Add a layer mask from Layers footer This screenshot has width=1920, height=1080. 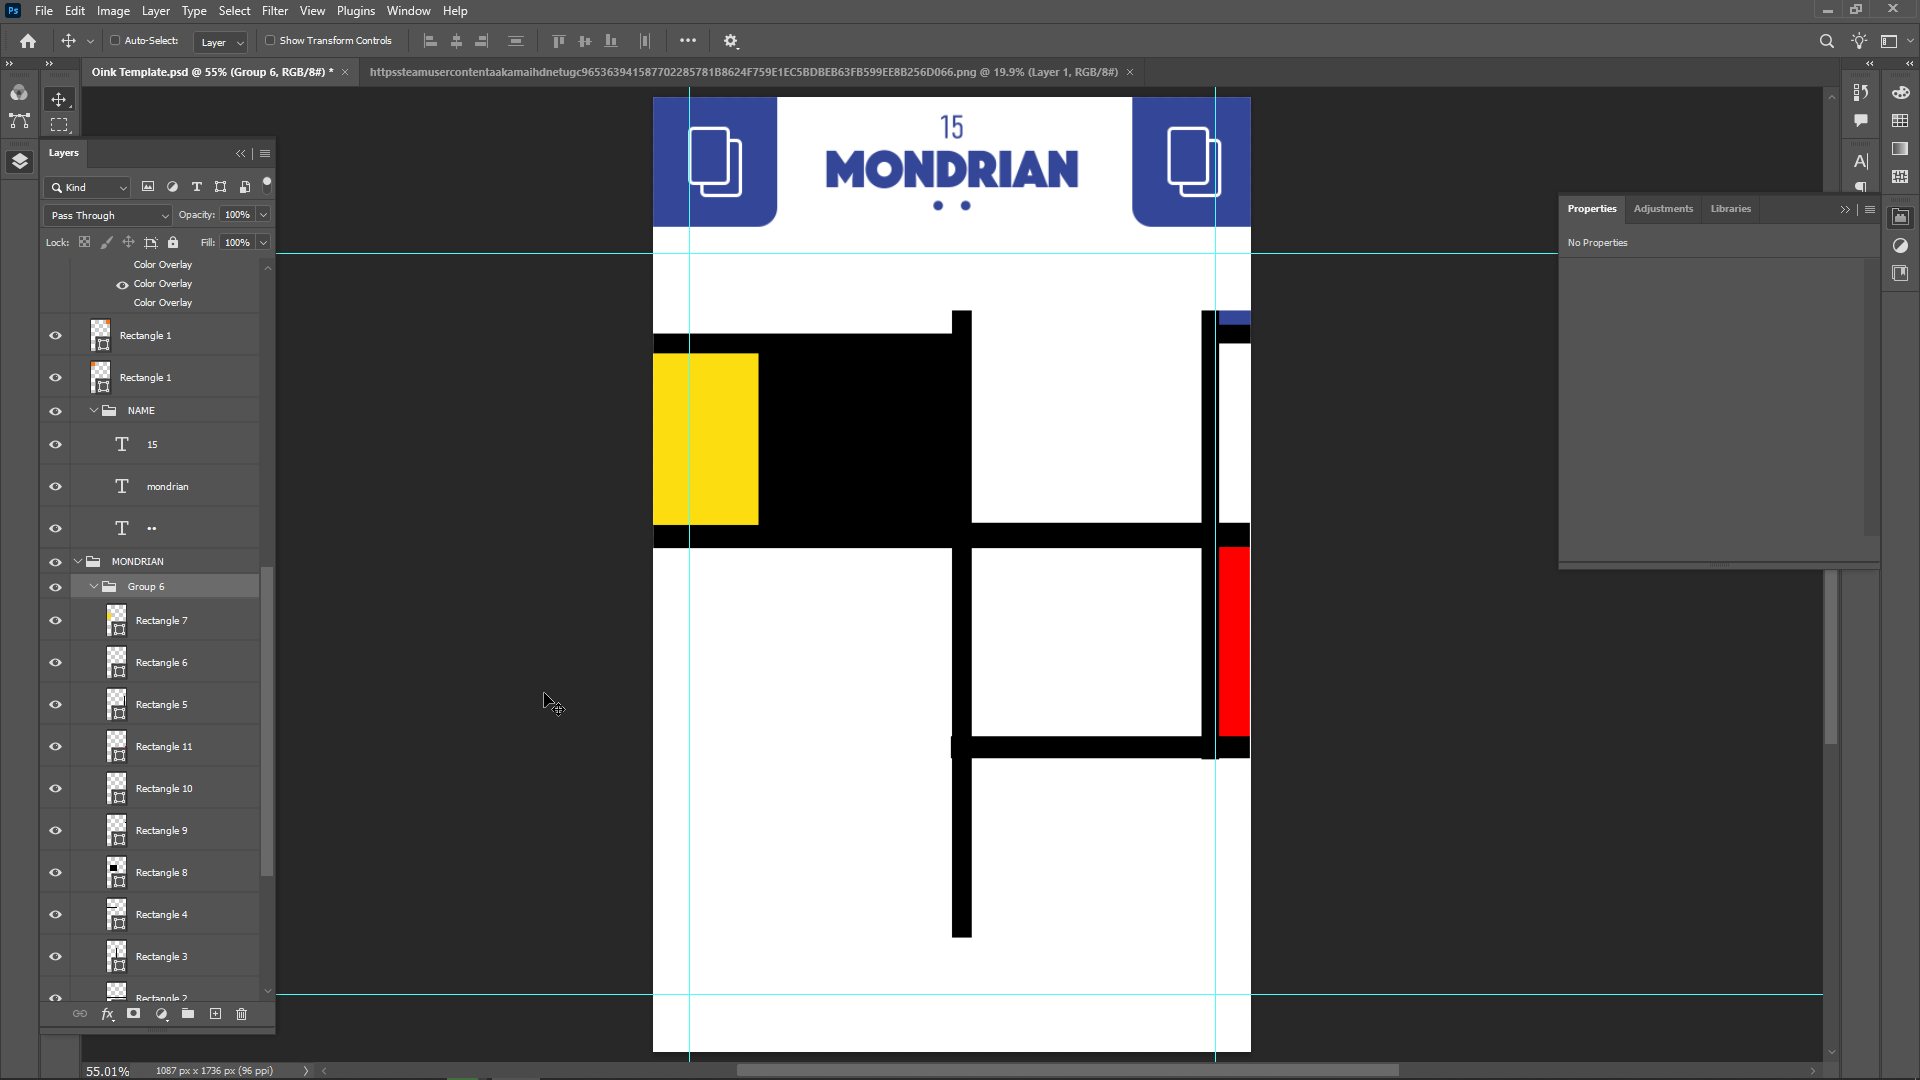click(x=133, y=1014)
